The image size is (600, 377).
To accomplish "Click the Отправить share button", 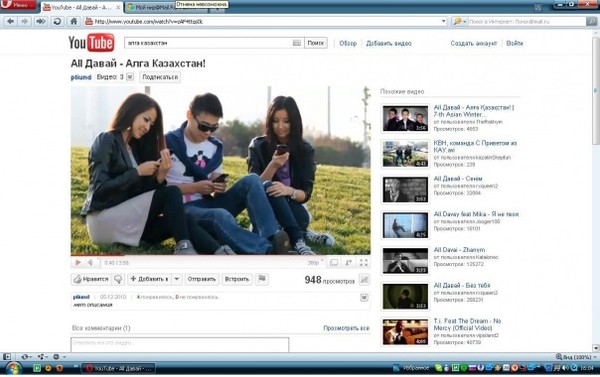I will tap(202, 279).
